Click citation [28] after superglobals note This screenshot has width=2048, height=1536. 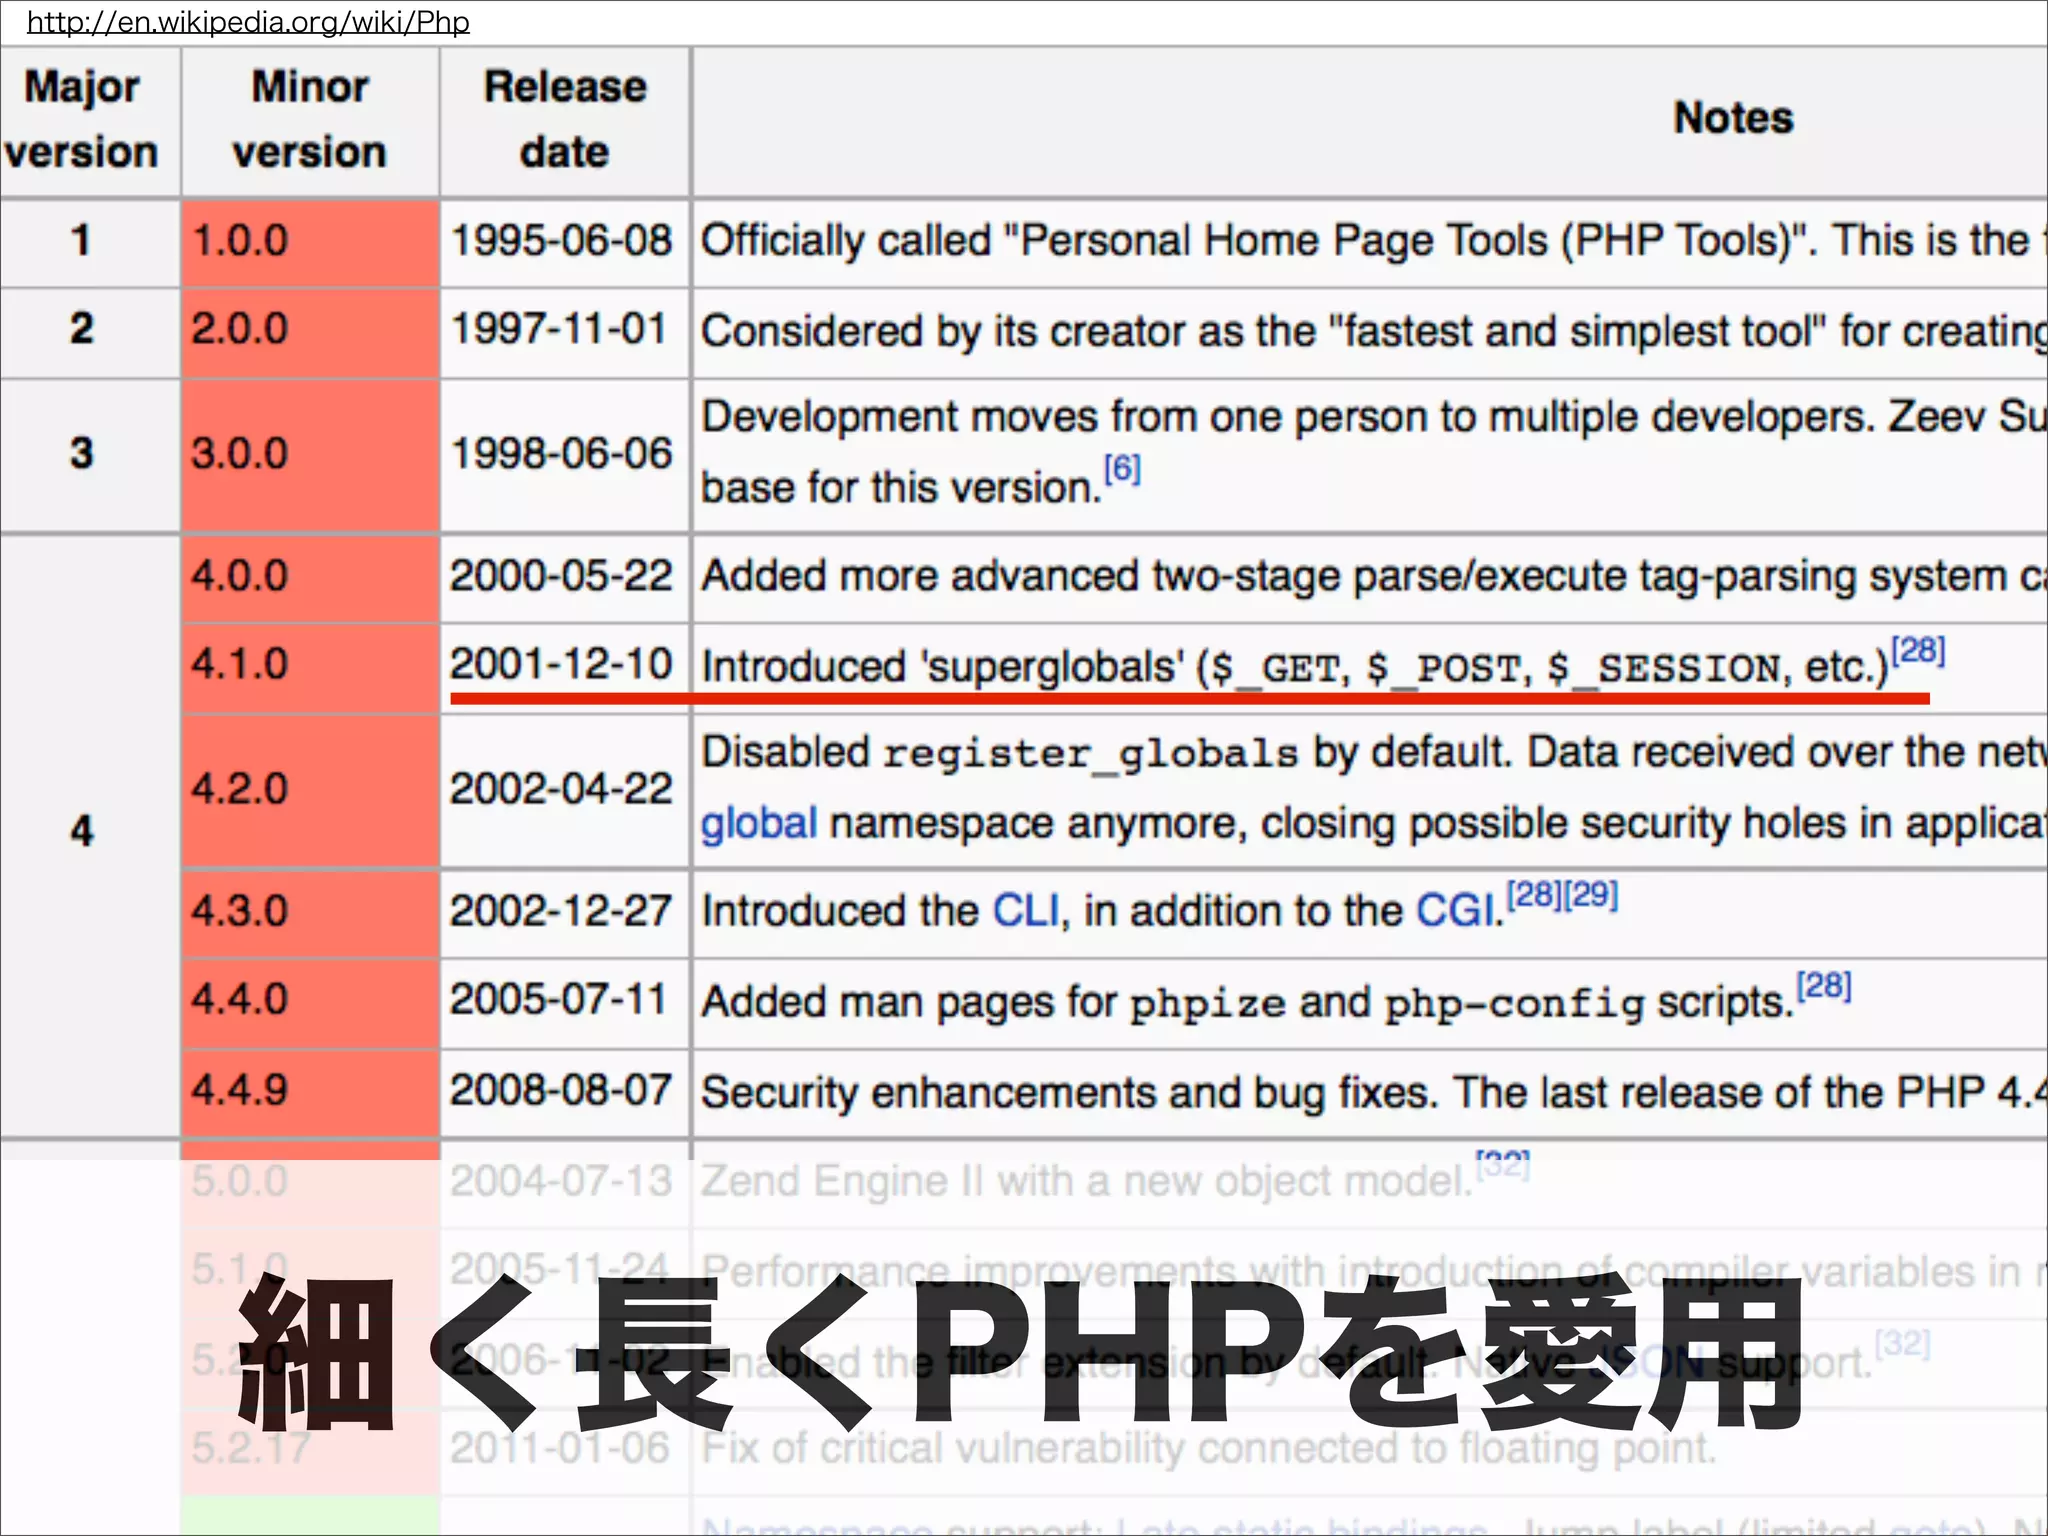1917,650
